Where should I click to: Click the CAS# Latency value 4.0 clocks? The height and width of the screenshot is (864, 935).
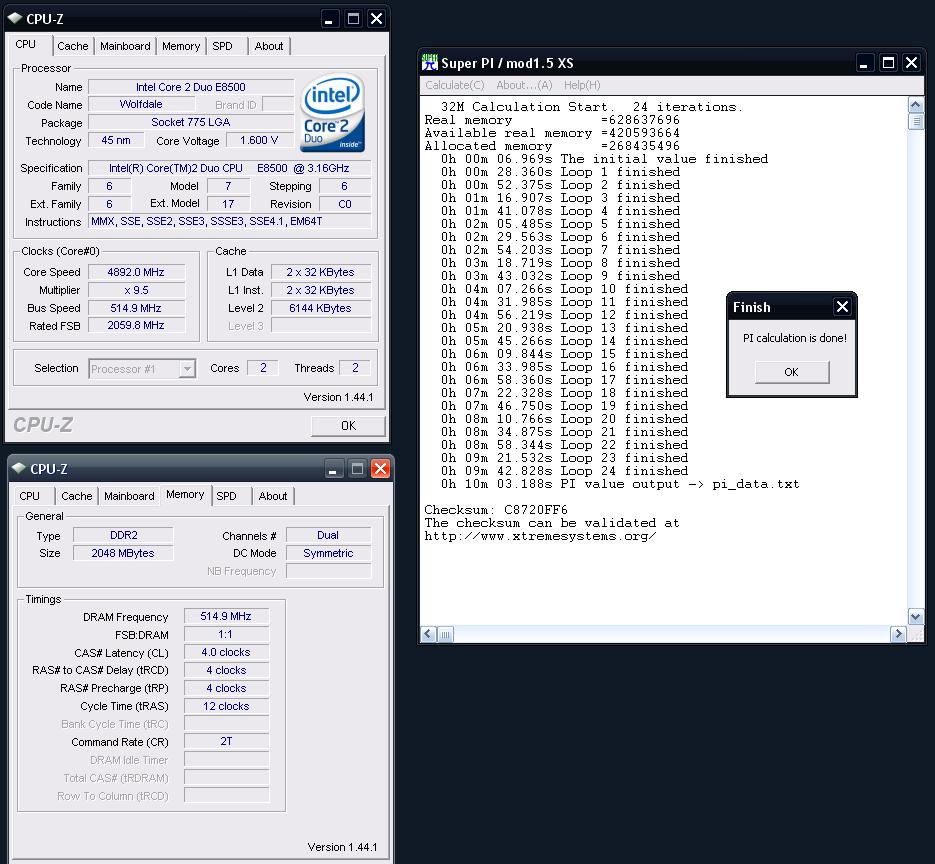point(226,652)
